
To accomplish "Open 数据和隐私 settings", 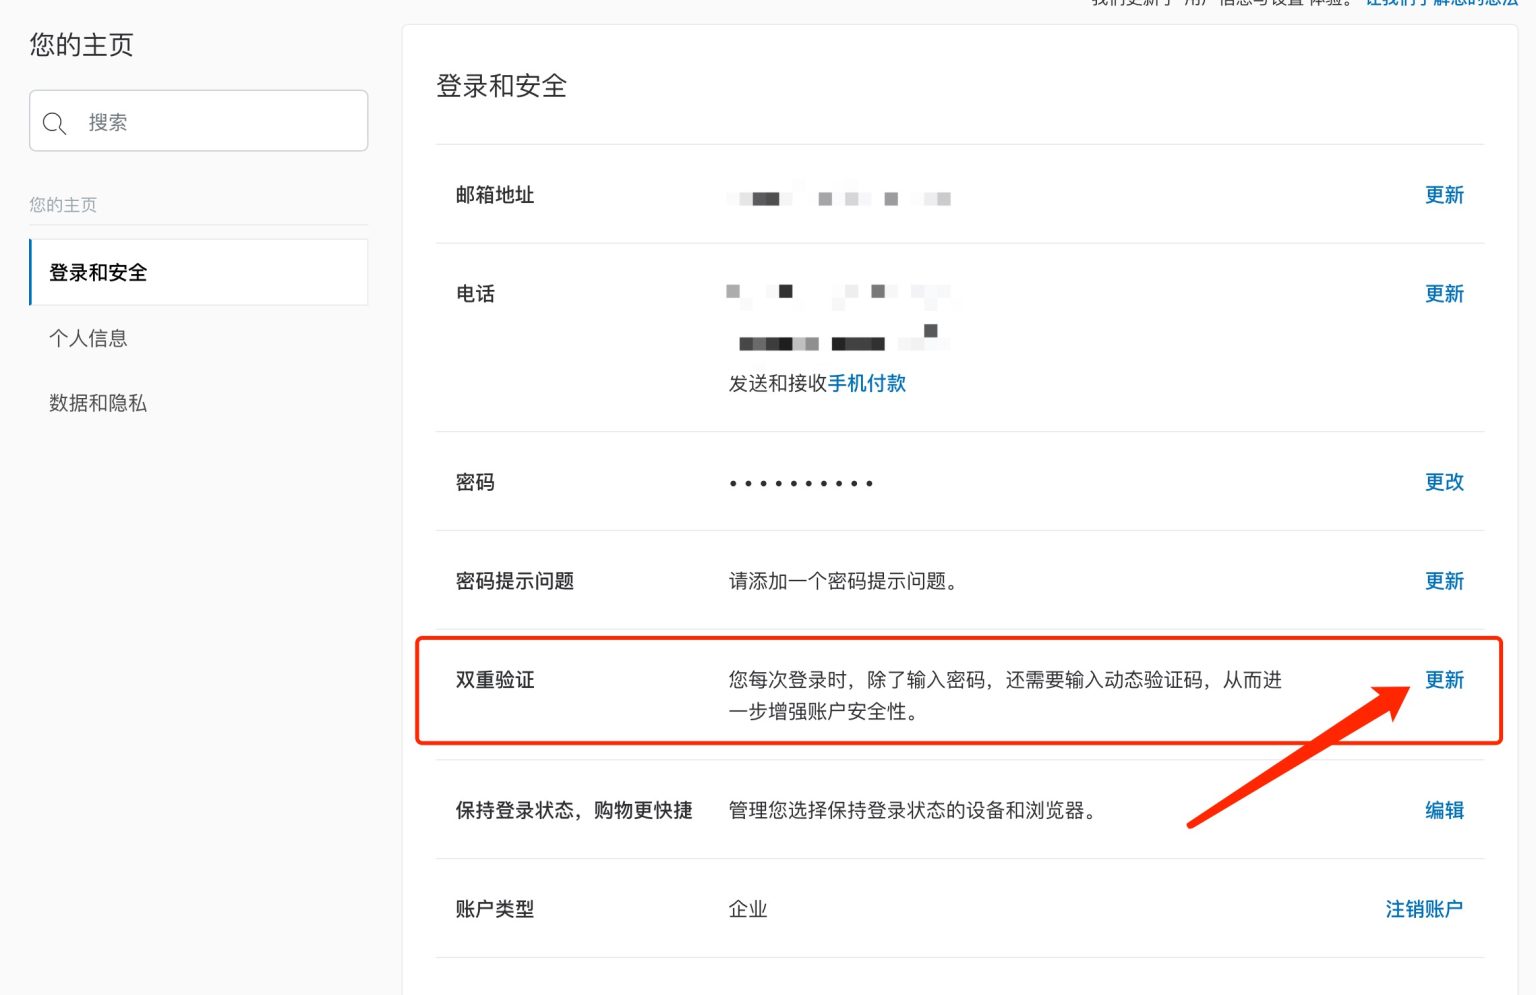I will (98, 403).
